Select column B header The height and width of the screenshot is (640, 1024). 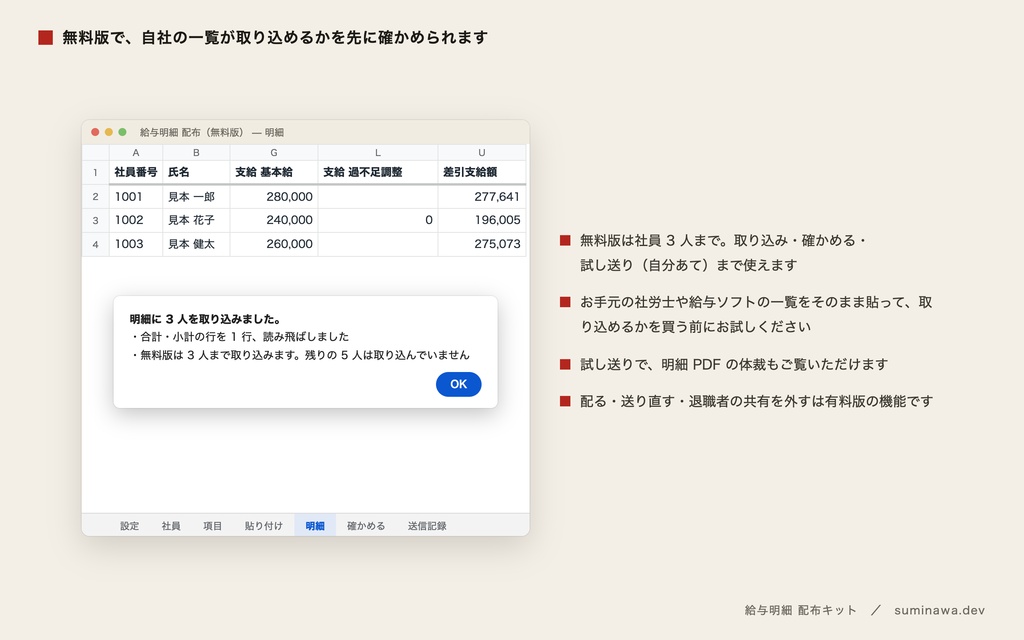point(196,153)
